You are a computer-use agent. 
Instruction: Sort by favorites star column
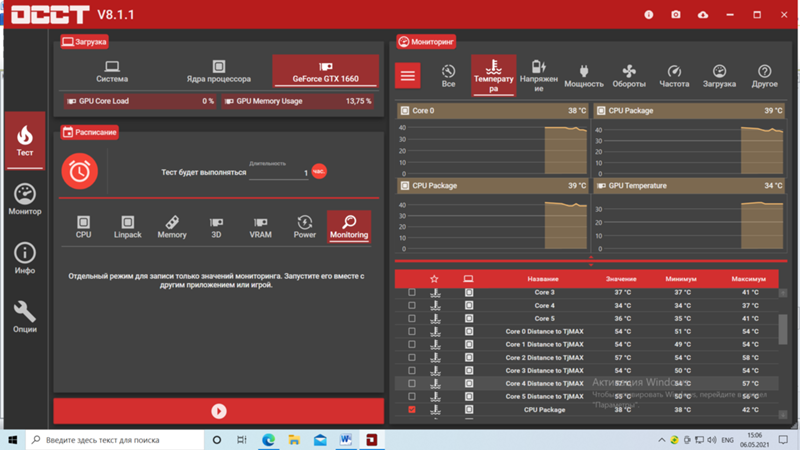pos(434,279)
